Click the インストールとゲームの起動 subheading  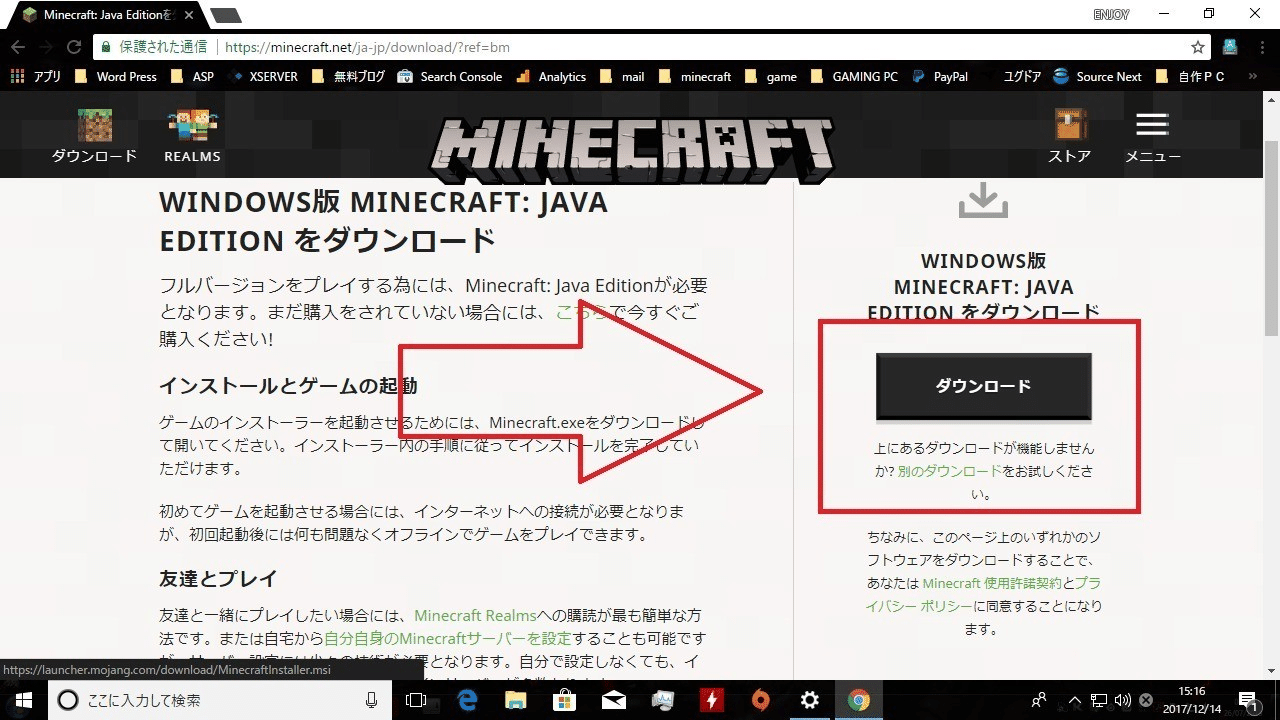[288, 386]
